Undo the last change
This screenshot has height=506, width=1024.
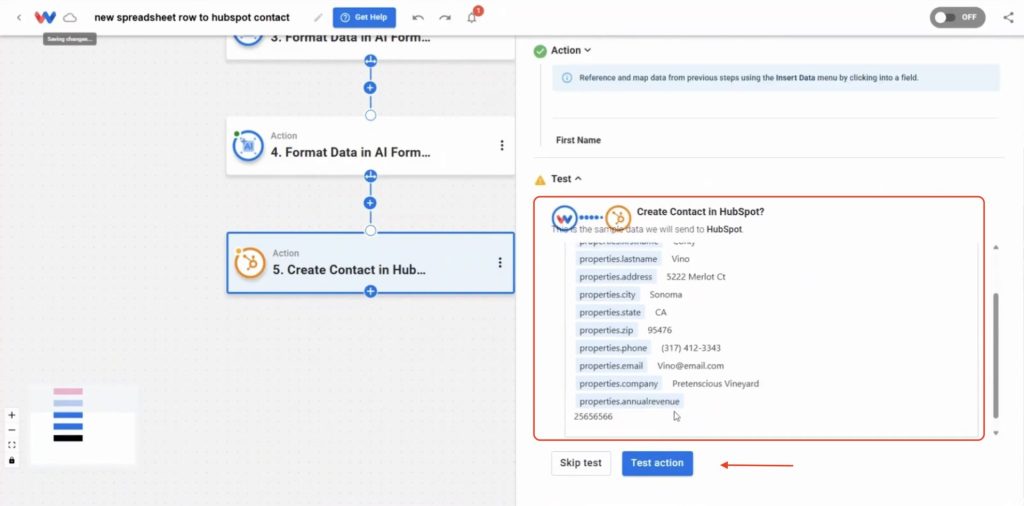coord(419,18)
